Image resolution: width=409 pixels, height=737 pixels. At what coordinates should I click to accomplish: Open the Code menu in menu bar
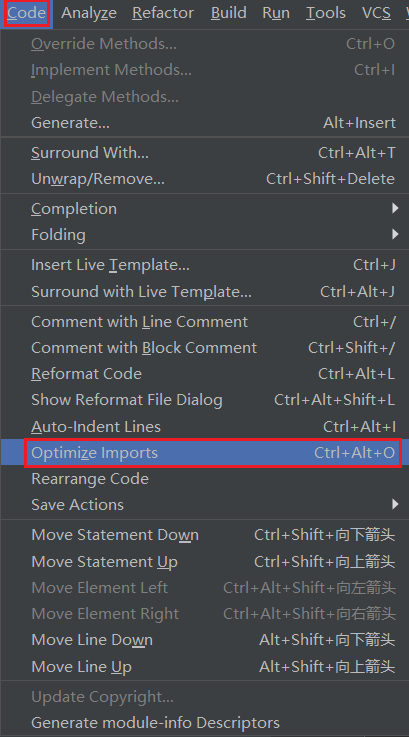(x=26, y=13)
